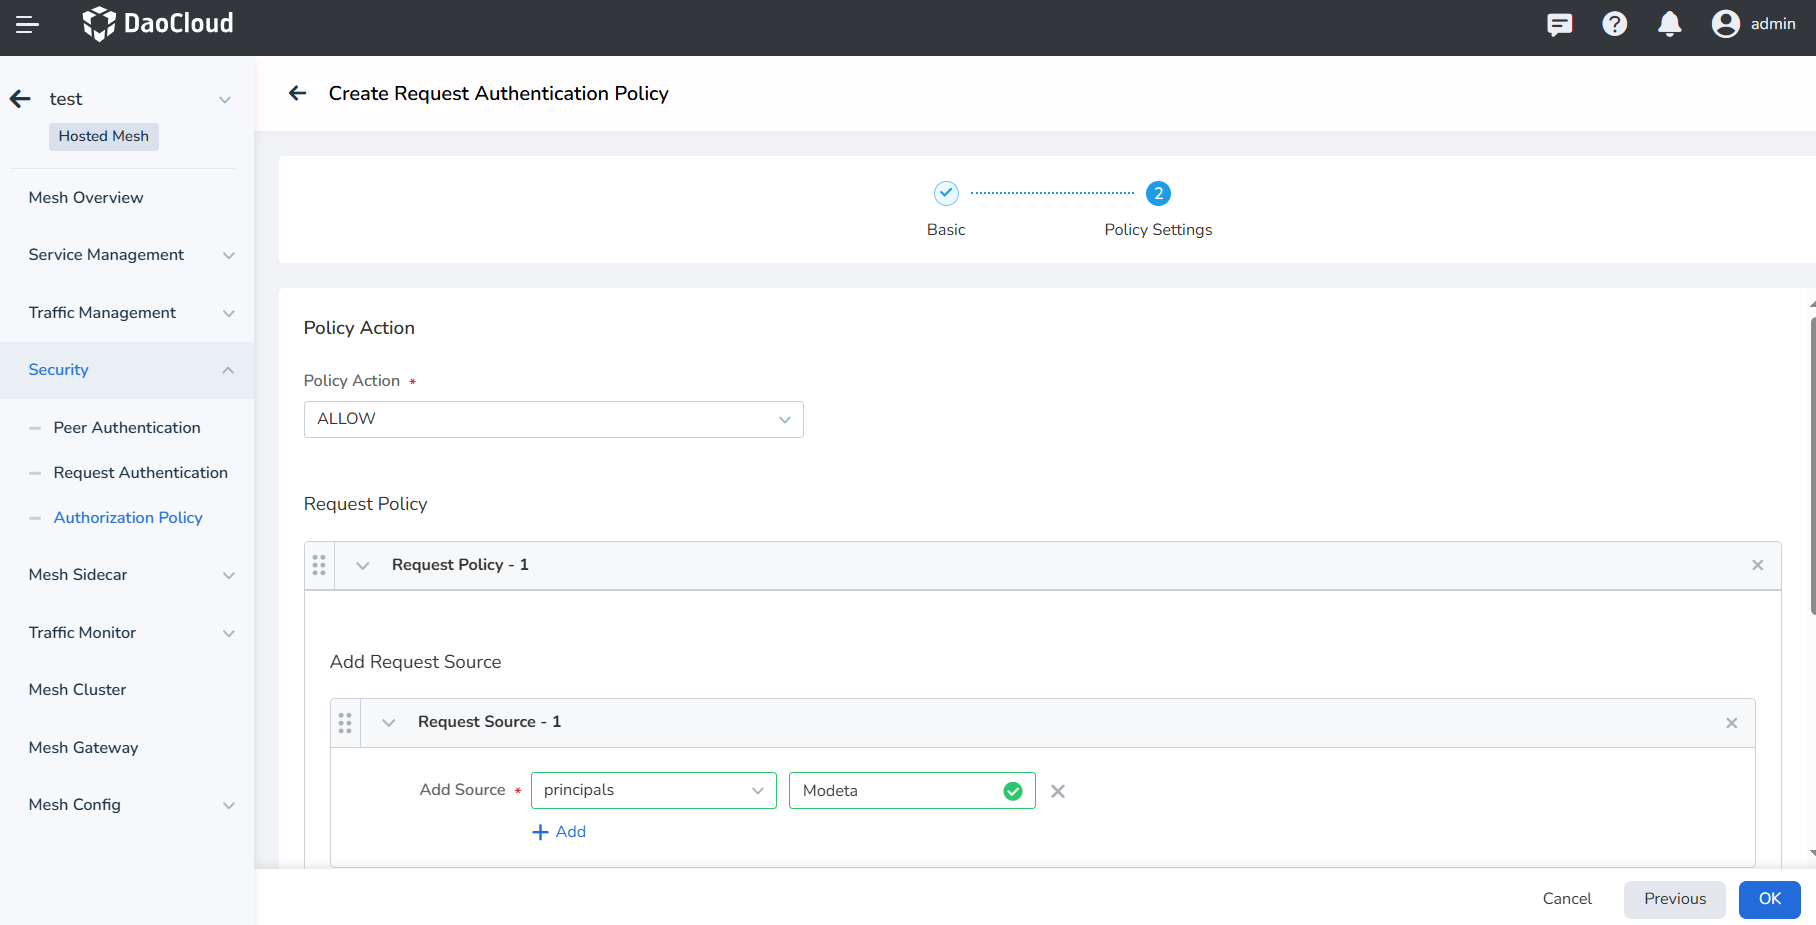View notifications via the bell icon
The width and height of the screenshot is (1816, 925).
coord(1669,24)
